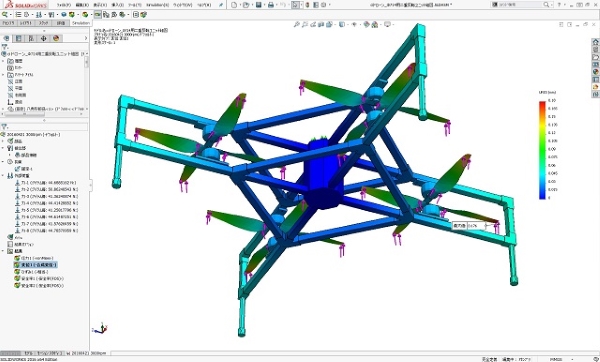
Task: Click the Zoom to Fit magnifier icon
Action: pos(296,24)
